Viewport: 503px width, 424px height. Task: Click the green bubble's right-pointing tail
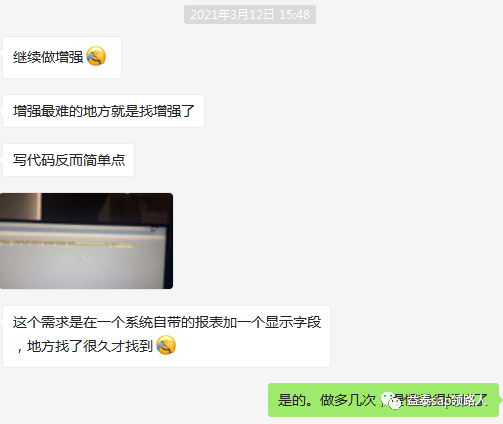(500, 399)
